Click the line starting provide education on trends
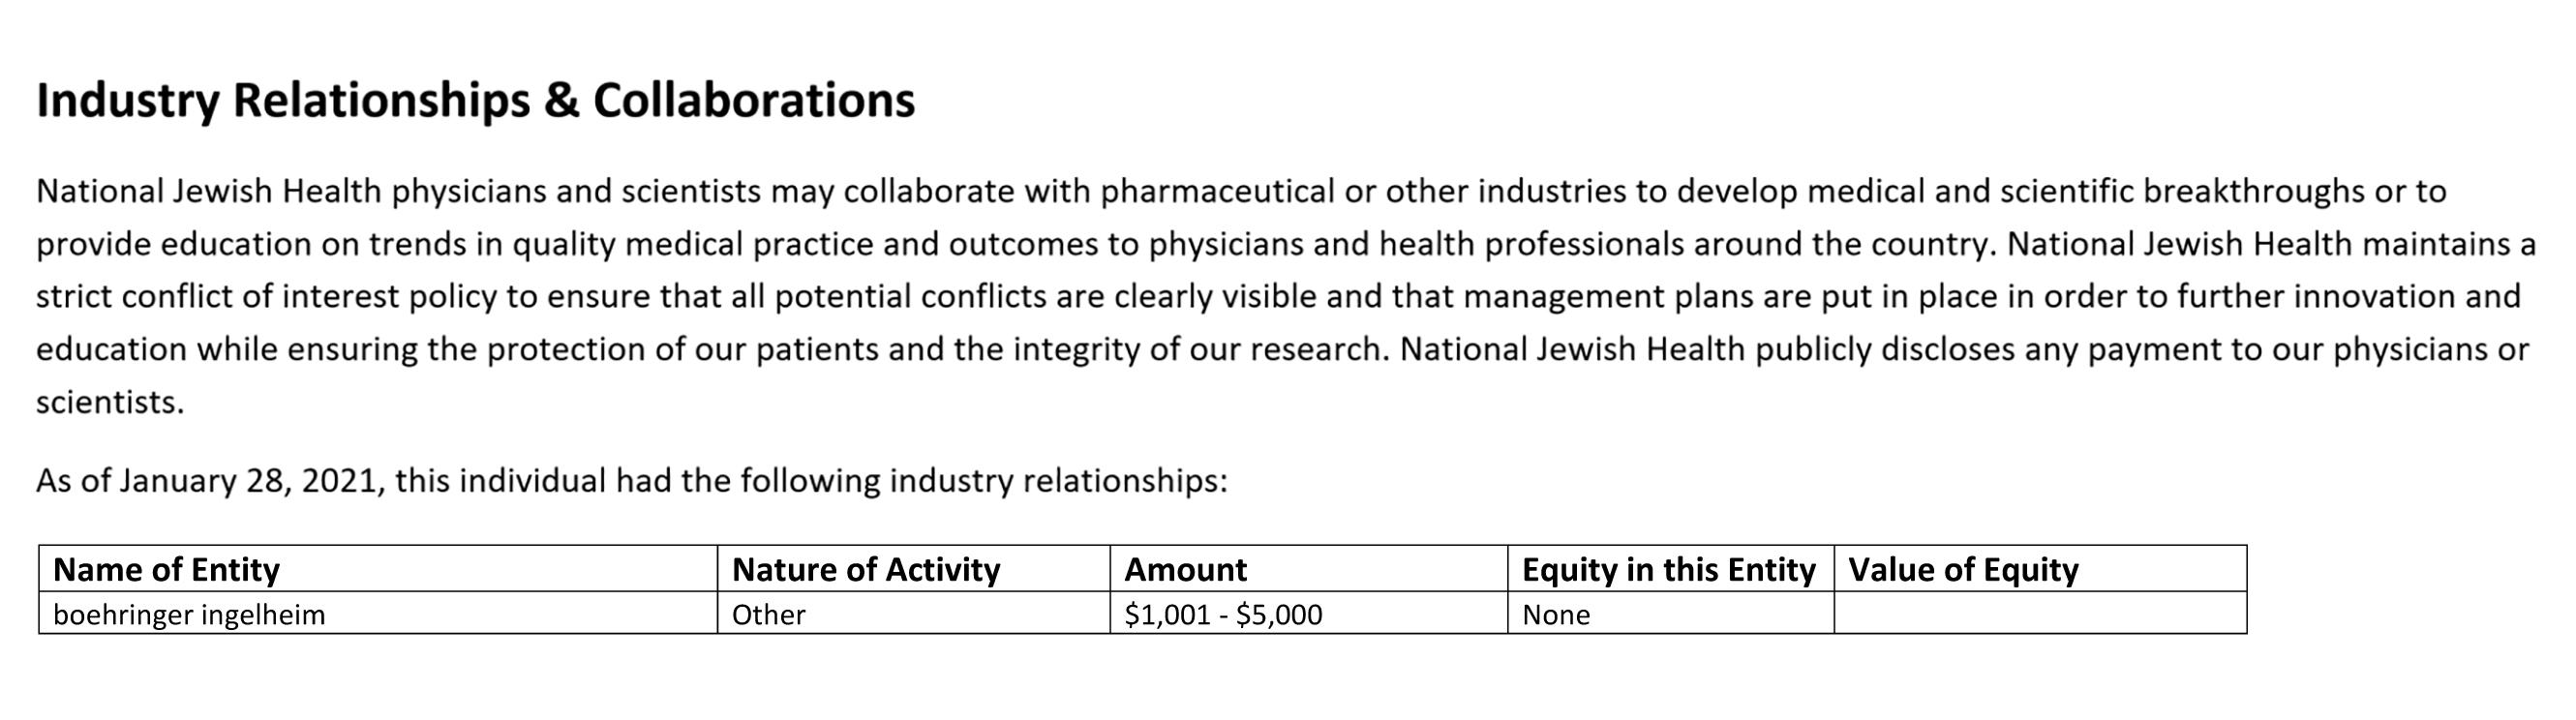 pos(1286,244)
